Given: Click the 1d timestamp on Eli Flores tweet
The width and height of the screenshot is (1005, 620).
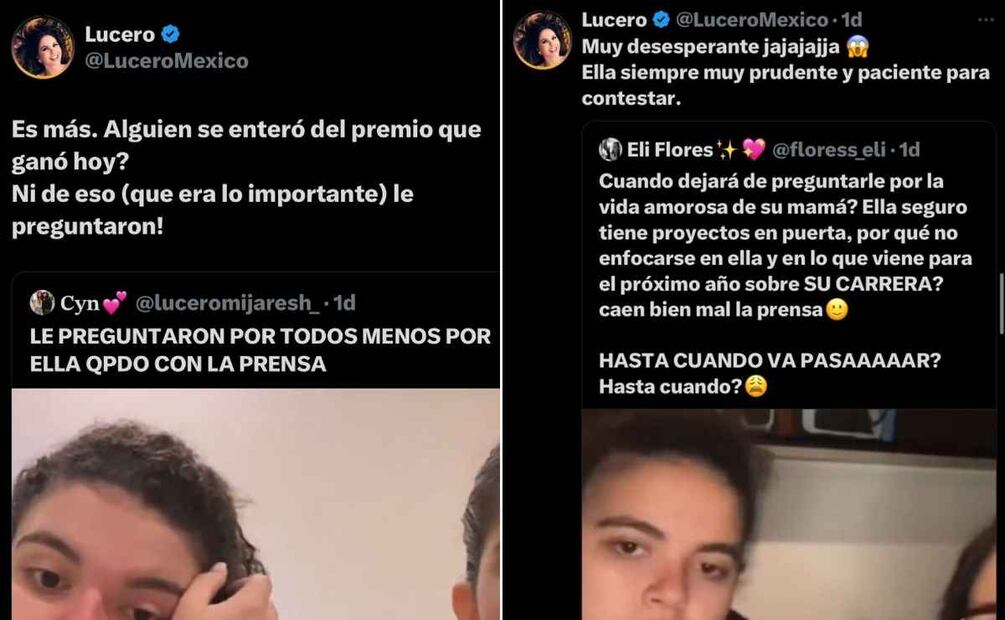Looking at the screenshot, I should (909, 149).
